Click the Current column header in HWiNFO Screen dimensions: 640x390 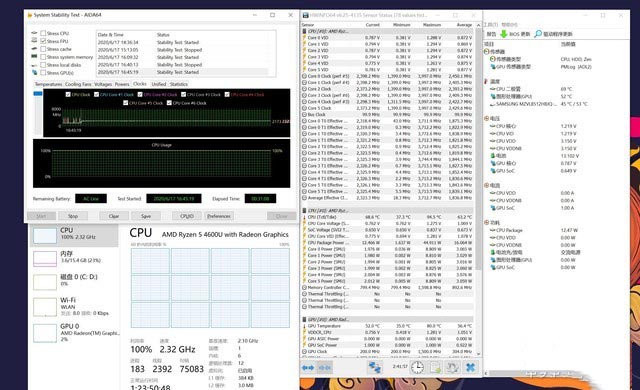tap(372, 25)
